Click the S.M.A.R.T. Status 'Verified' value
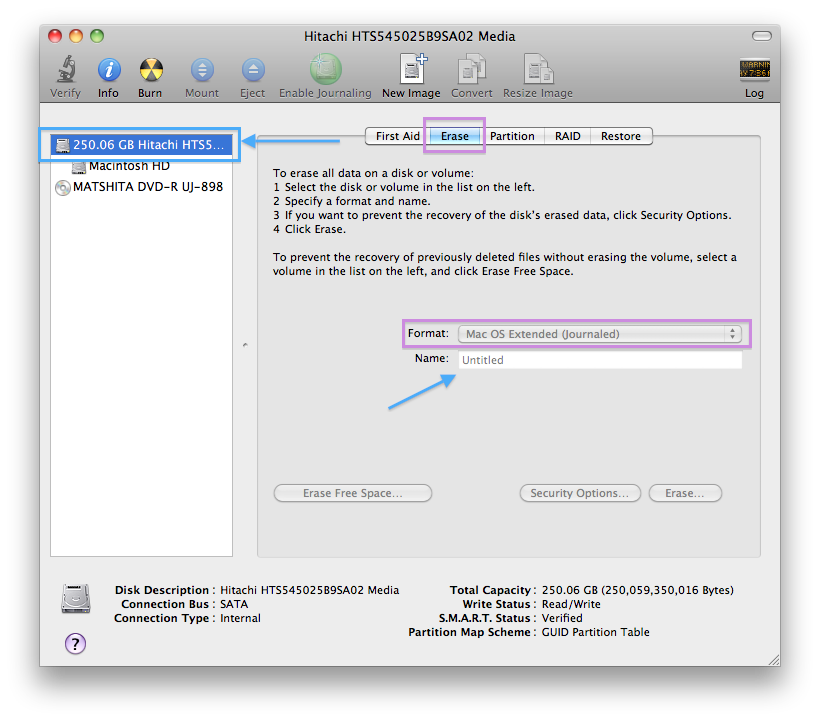Image resolution: width=820 pixels, height=721 pixels. tap(562, 618)
